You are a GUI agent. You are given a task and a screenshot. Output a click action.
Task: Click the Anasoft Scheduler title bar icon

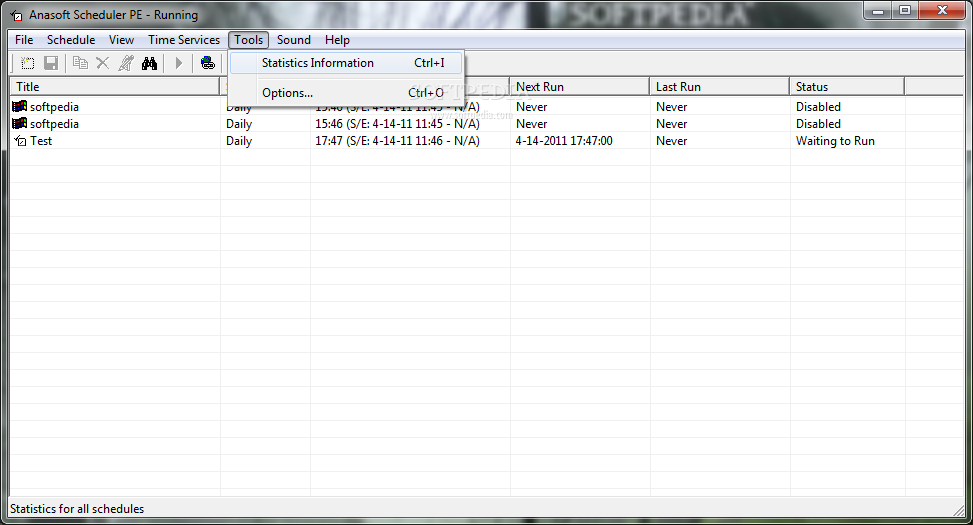[16, 15]
